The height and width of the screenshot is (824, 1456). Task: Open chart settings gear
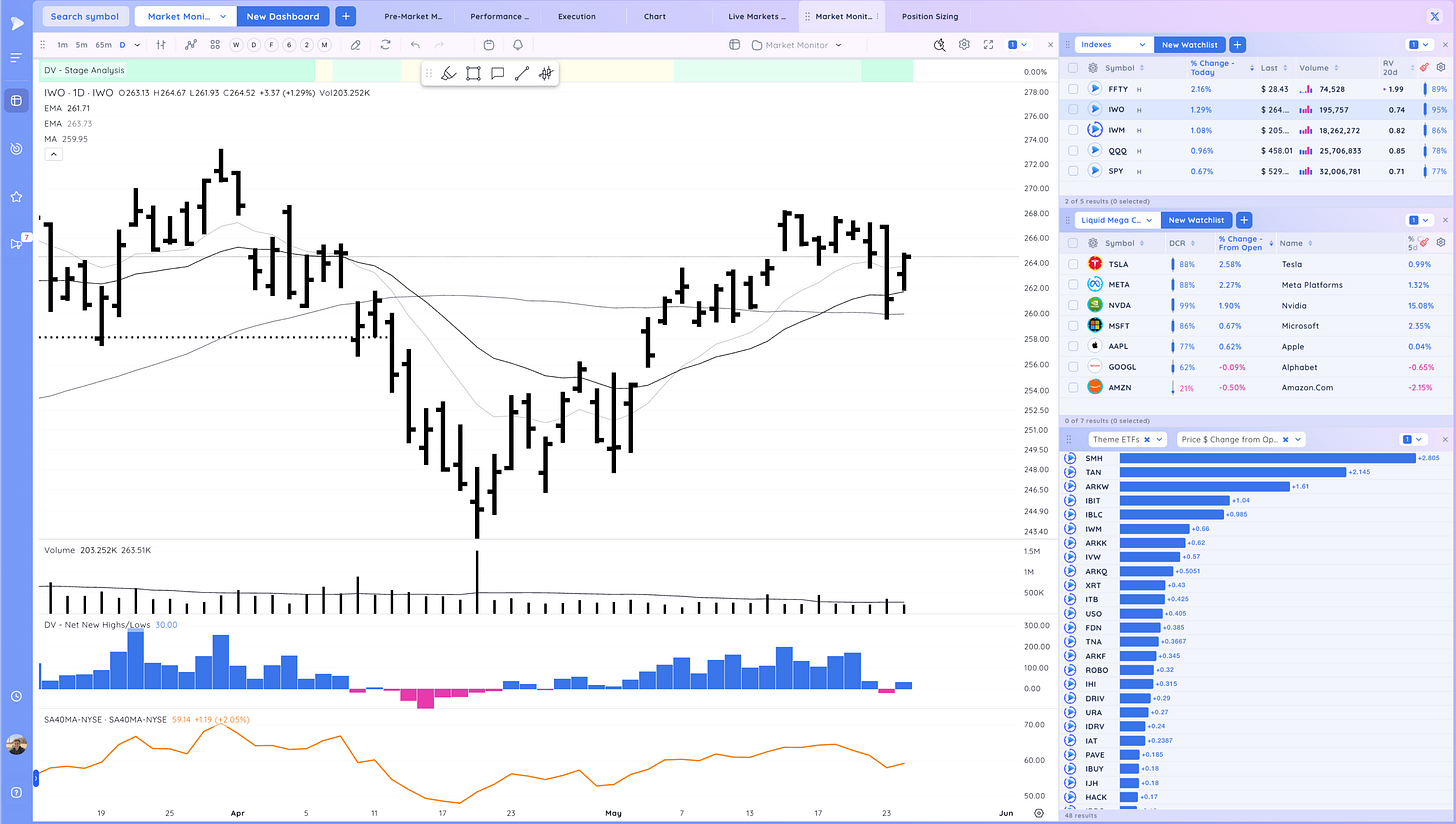(964, 45)
